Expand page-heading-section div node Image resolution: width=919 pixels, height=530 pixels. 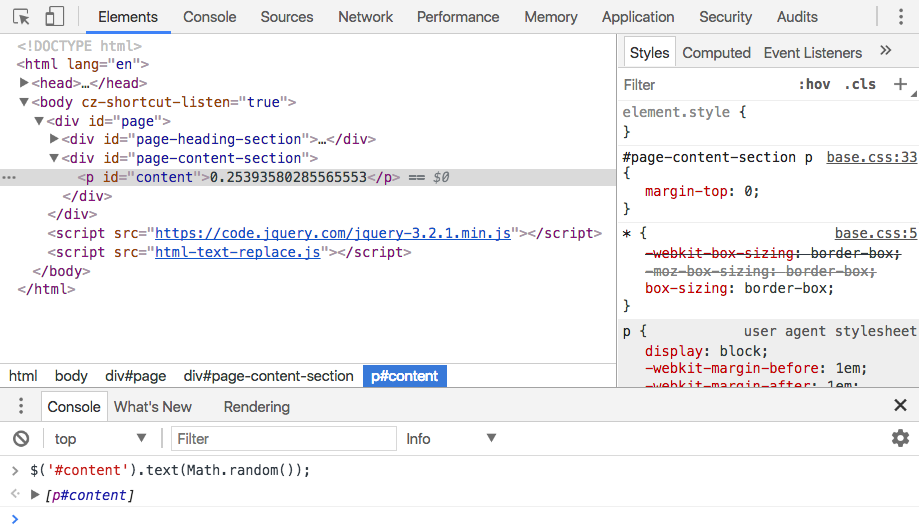(54, 139)
